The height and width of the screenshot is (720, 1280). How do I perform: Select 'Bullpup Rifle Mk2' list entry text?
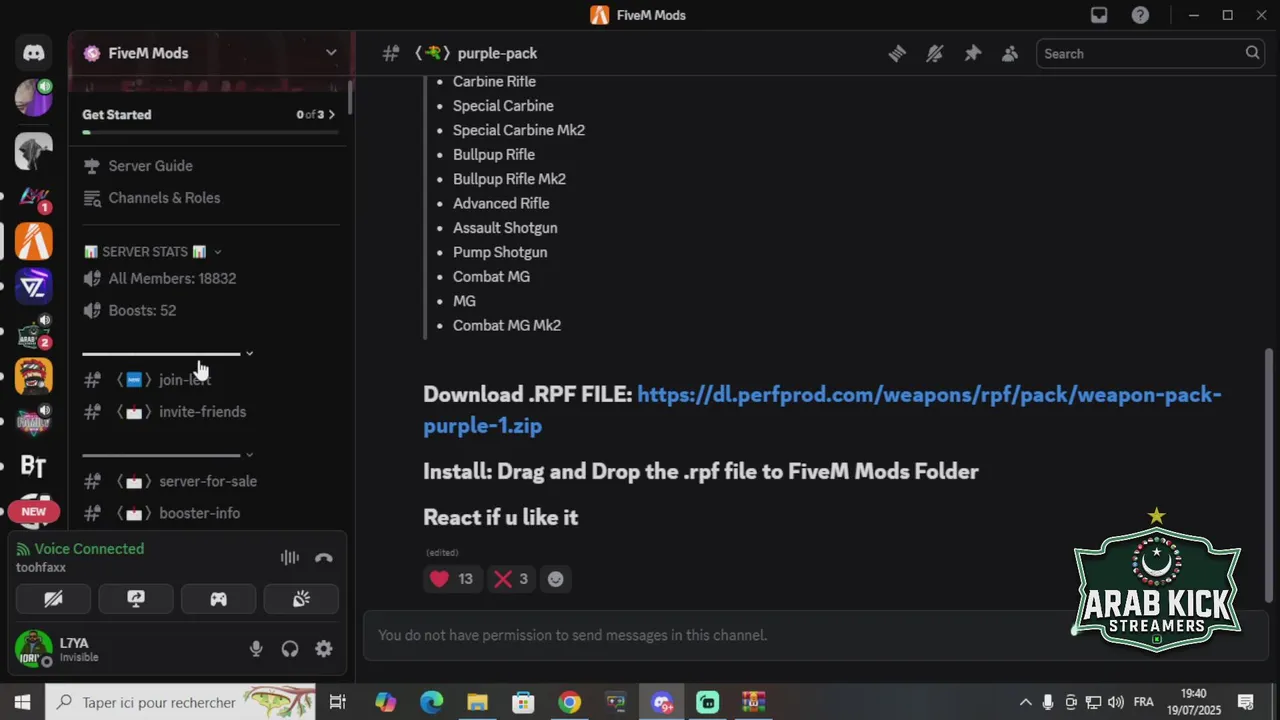509,179
